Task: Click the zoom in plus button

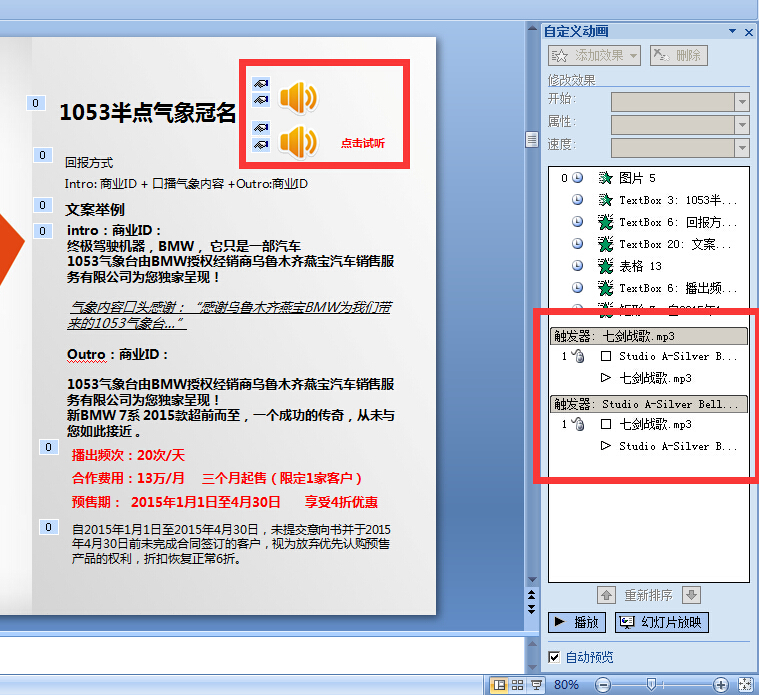Action: point(721,685)
